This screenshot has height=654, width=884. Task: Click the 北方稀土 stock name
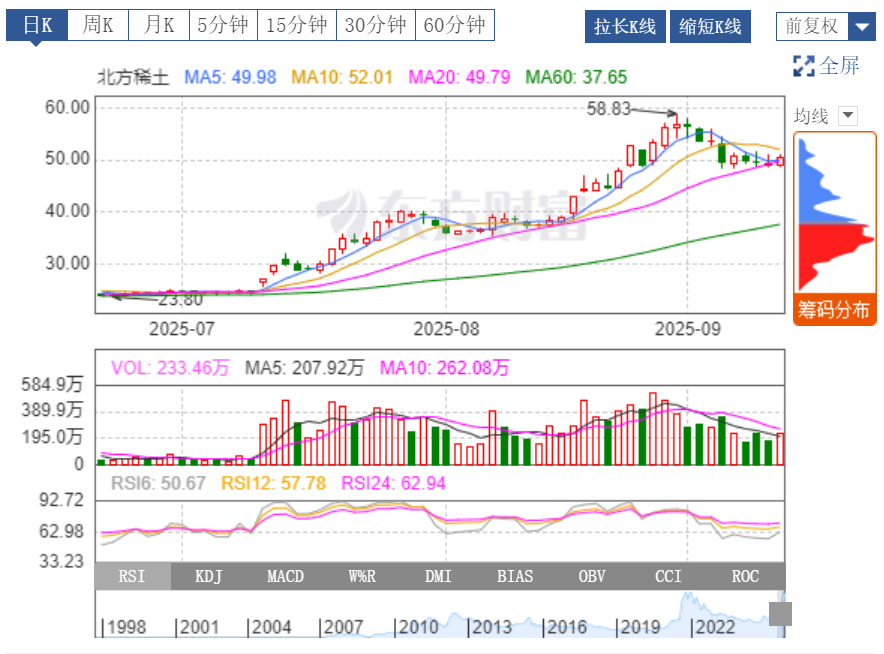click(133, 77)
